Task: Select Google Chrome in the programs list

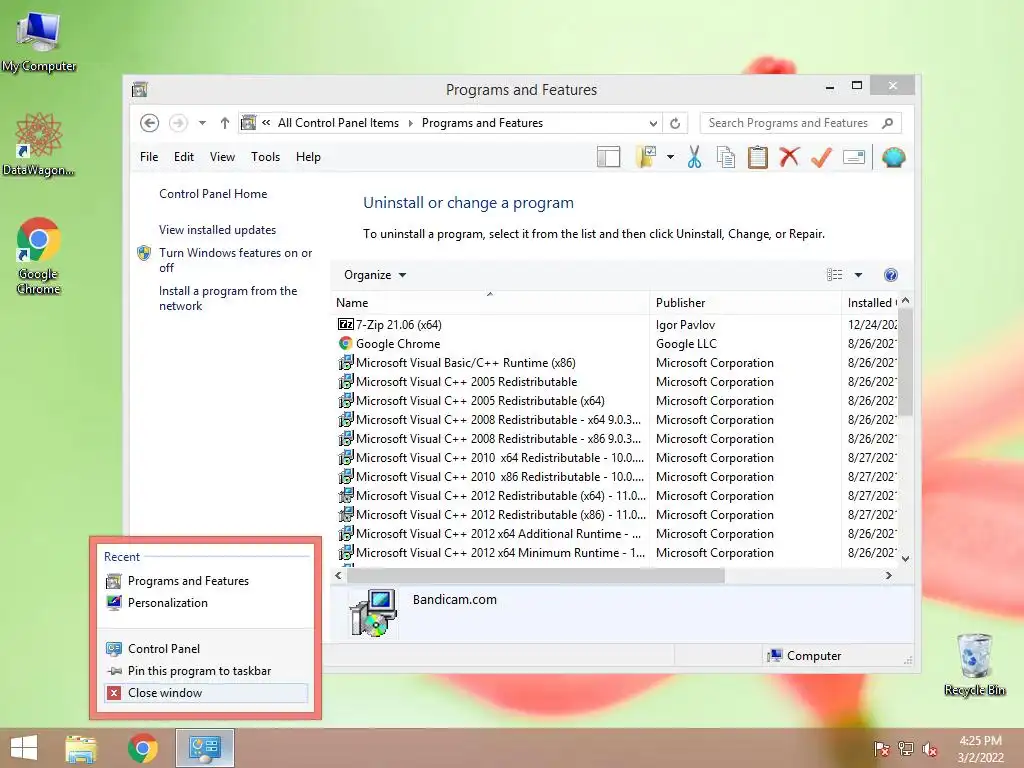Action: [x=398, y=344]
